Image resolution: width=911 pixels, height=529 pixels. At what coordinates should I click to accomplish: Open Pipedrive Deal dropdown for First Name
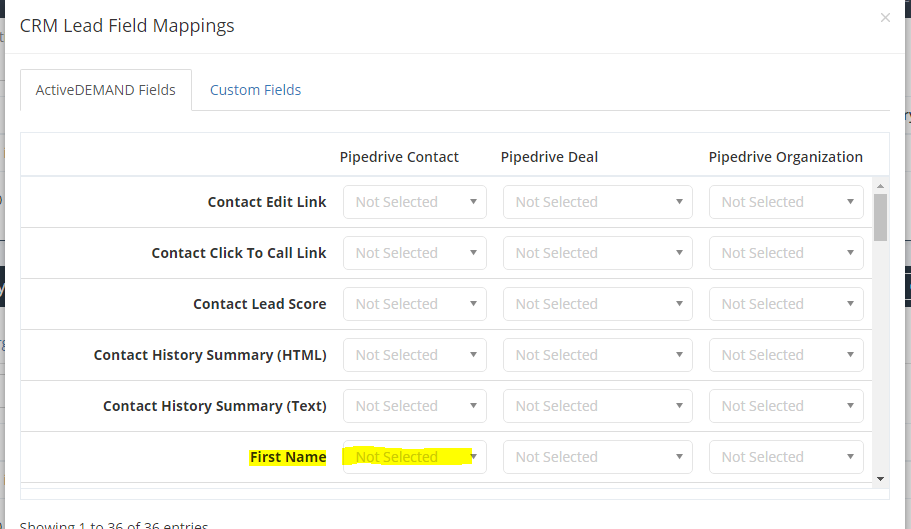pyautogui.click(x=598, y=457)
